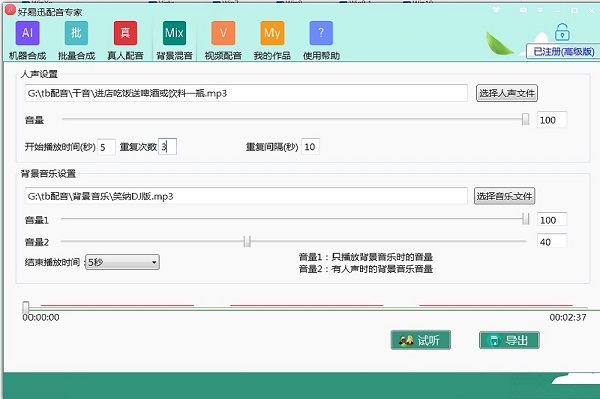Click the voice 音量 slider handle
Screen dimensions: 600x399
click(525, 119)
